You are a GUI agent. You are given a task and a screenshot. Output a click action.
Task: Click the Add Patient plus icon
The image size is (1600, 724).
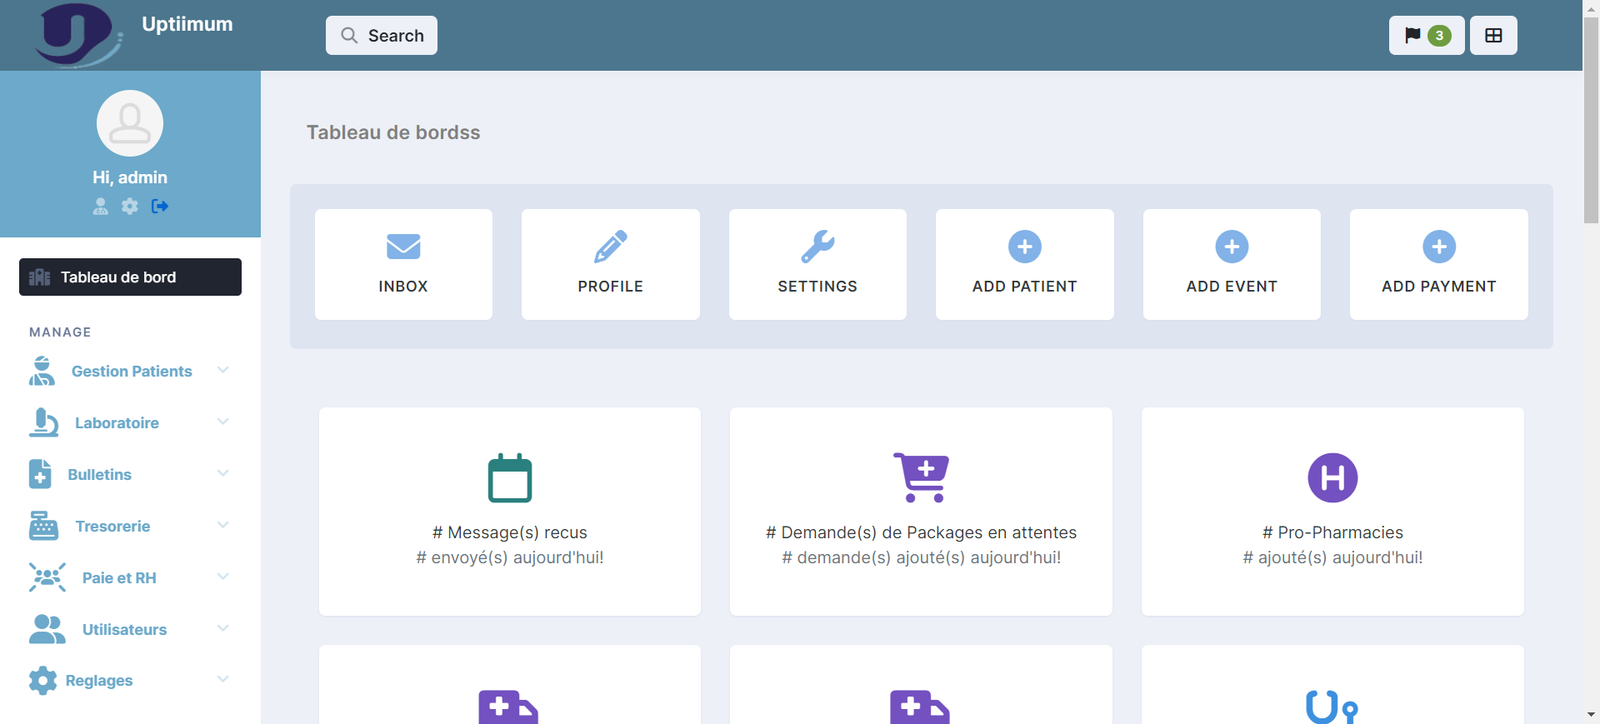pyautogui.click(x=1024, y=246)
